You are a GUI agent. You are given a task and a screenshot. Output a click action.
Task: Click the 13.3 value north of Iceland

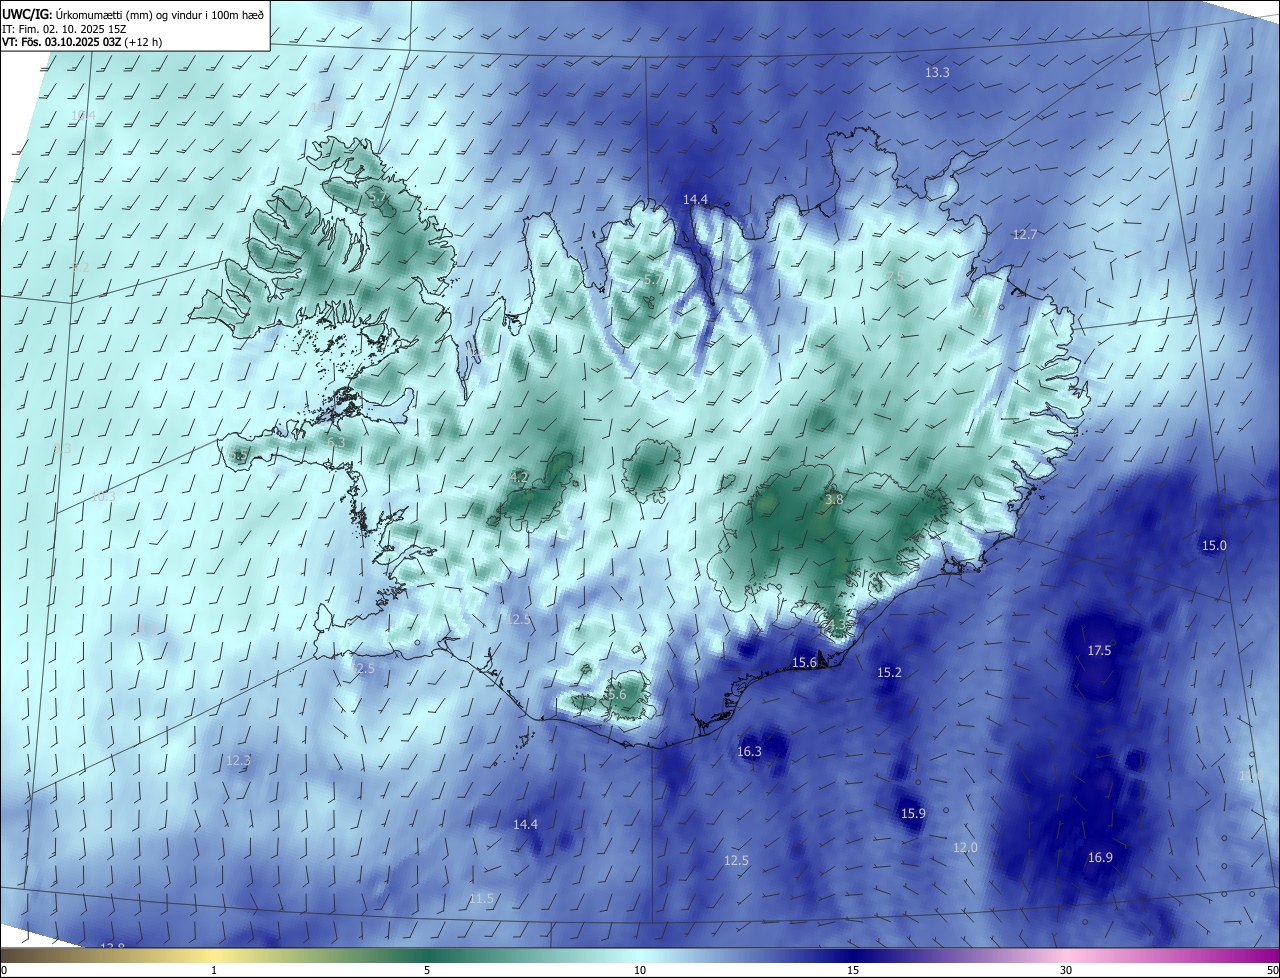point(937,73)
